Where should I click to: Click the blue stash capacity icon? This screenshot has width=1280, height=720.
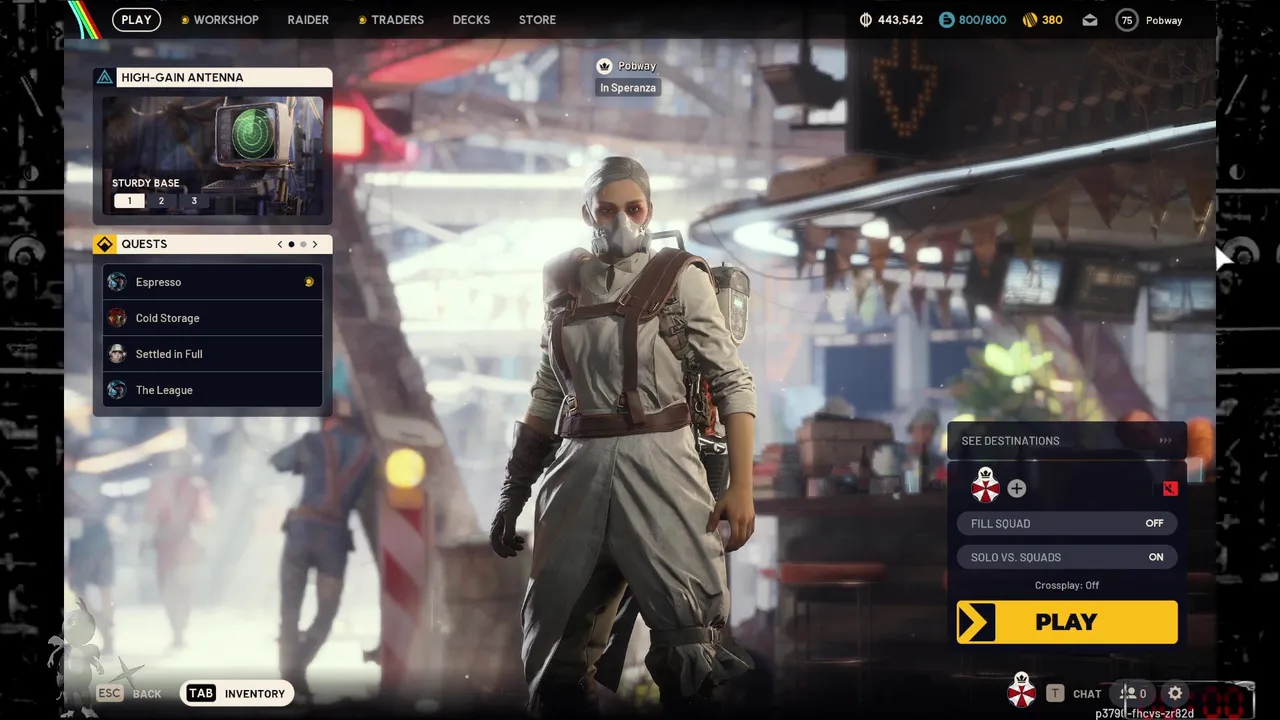tap(946, 20)
